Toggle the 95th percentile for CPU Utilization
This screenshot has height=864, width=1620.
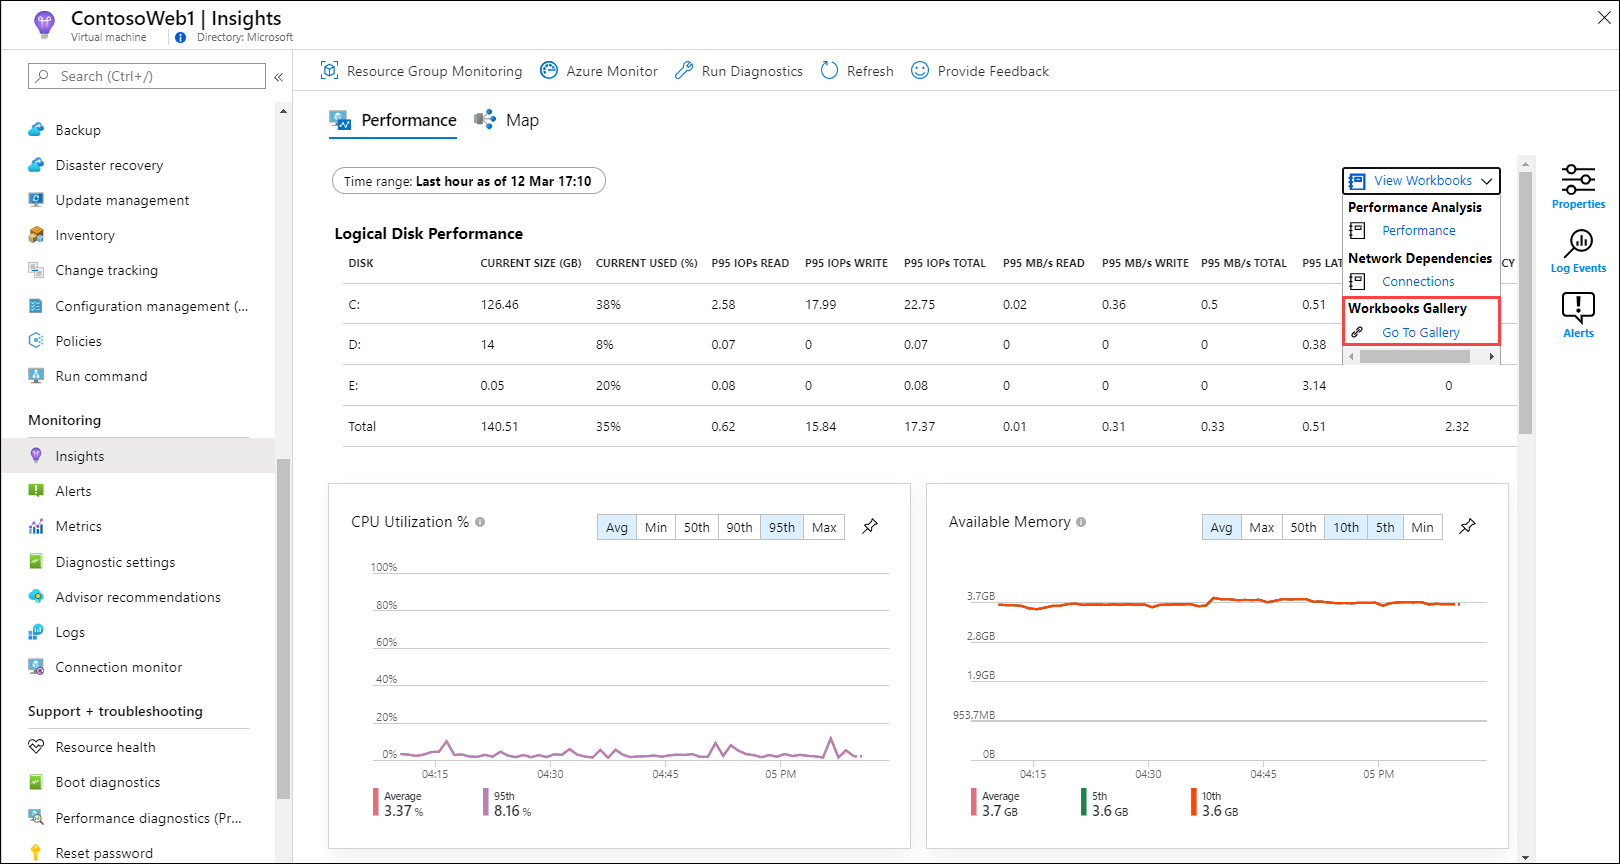pos(781,527)
